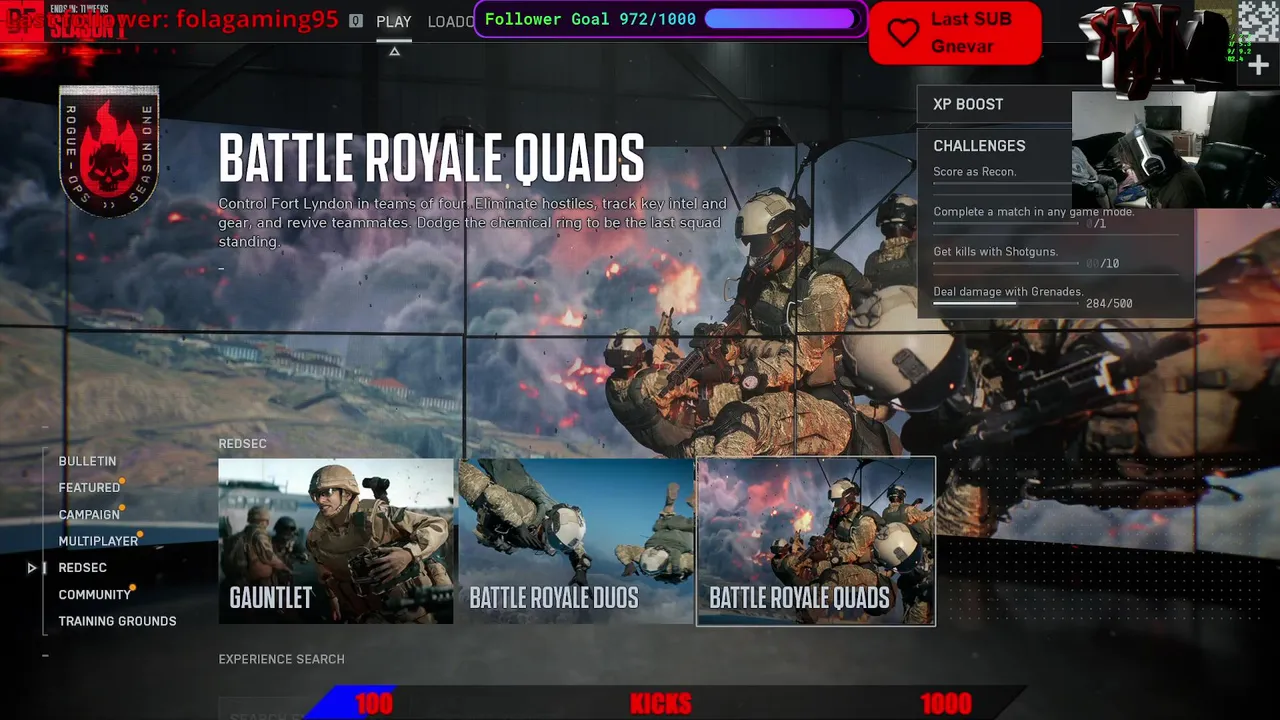1280x720 pixels.
Task: Click the orange notification dot on FEATURED
Action: tap(122, 480)
